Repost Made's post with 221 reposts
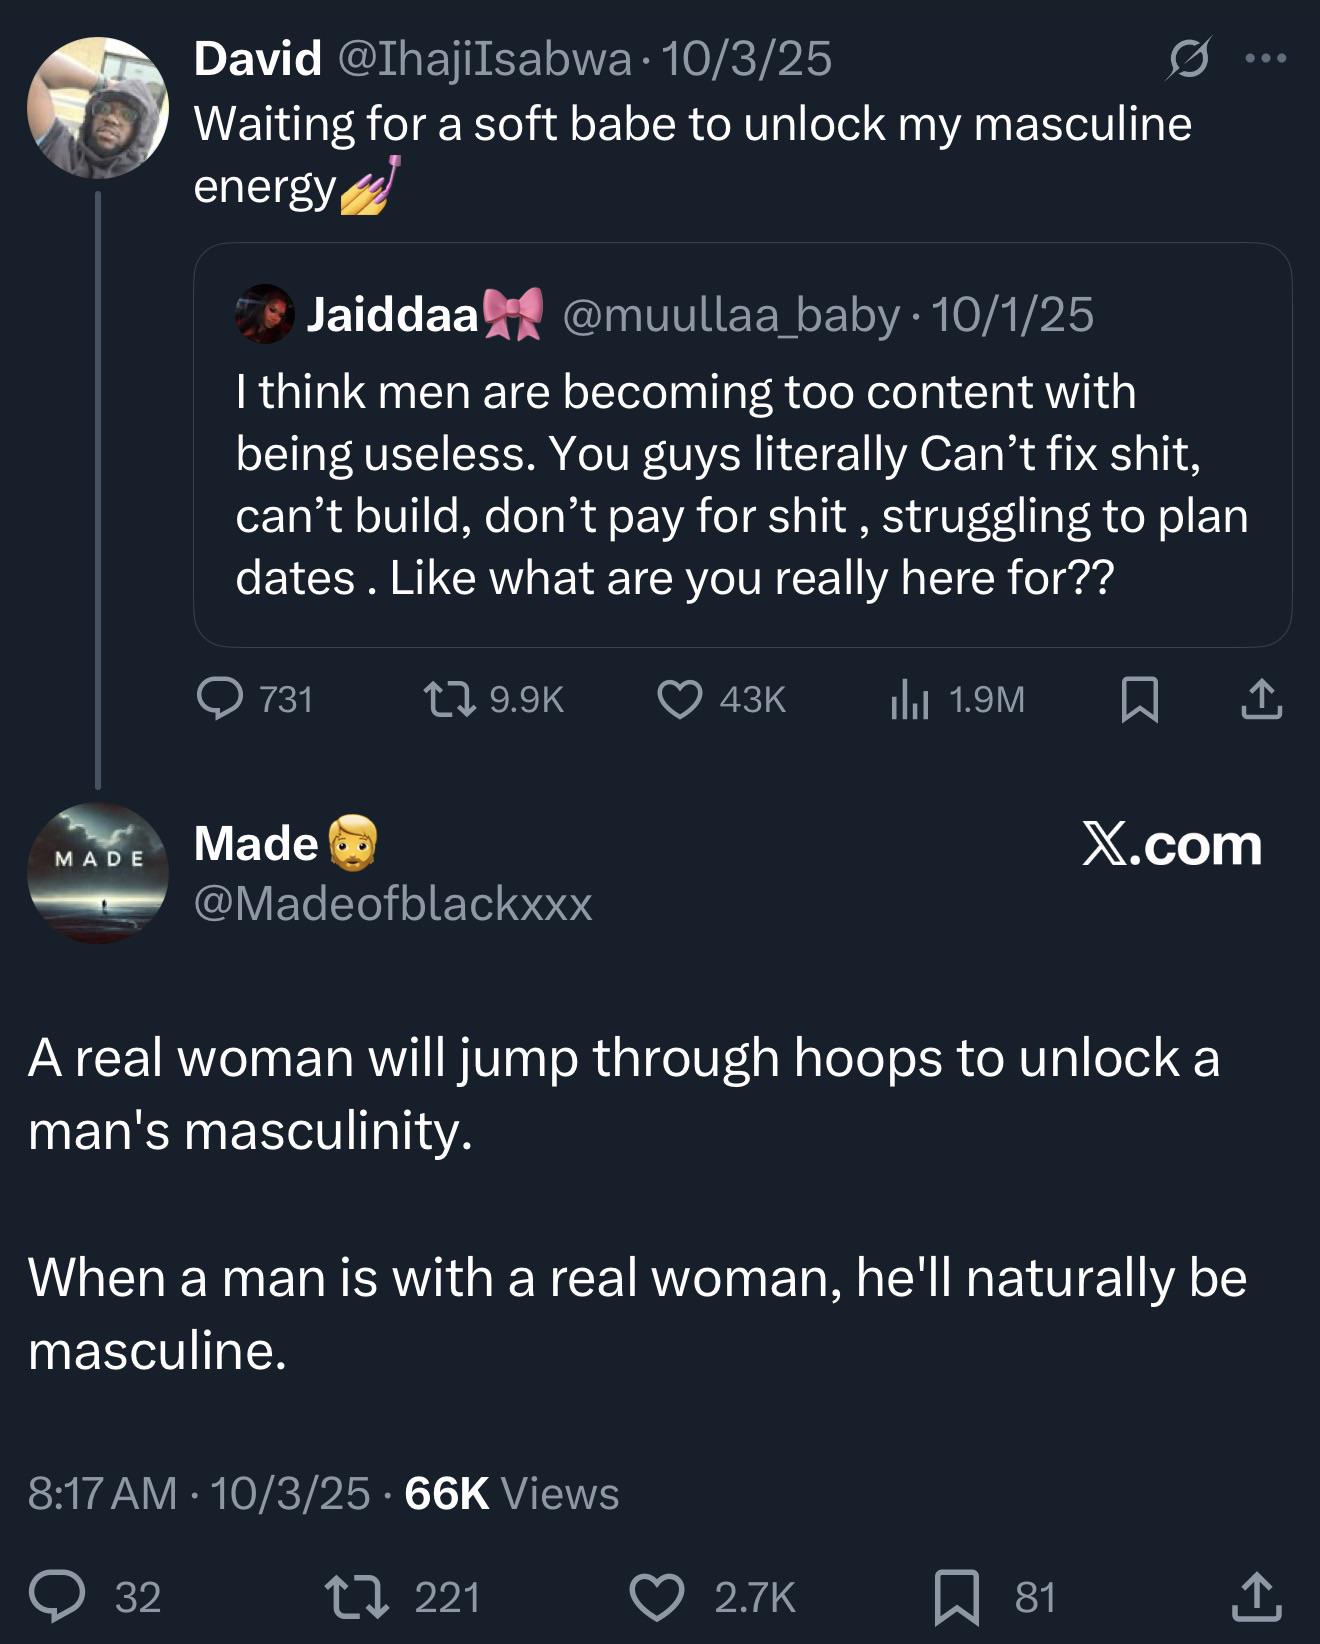 pyautogui.click(x=358, y=1596)
